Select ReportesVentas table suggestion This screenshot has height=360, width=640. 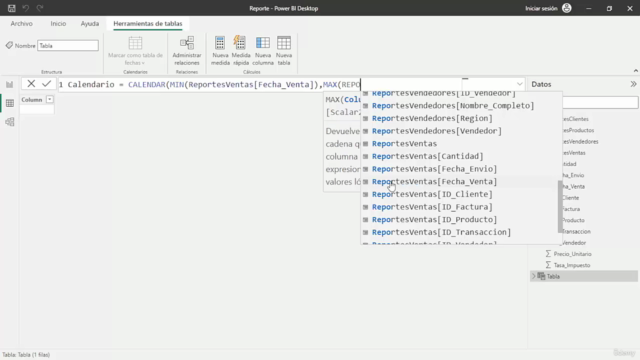pos(404,144)
